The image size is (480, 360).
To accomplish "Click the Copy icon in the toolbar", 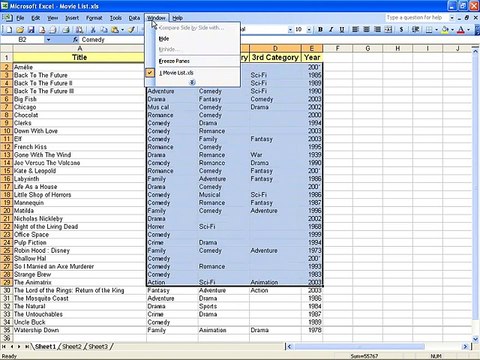I will pos(104,30).
